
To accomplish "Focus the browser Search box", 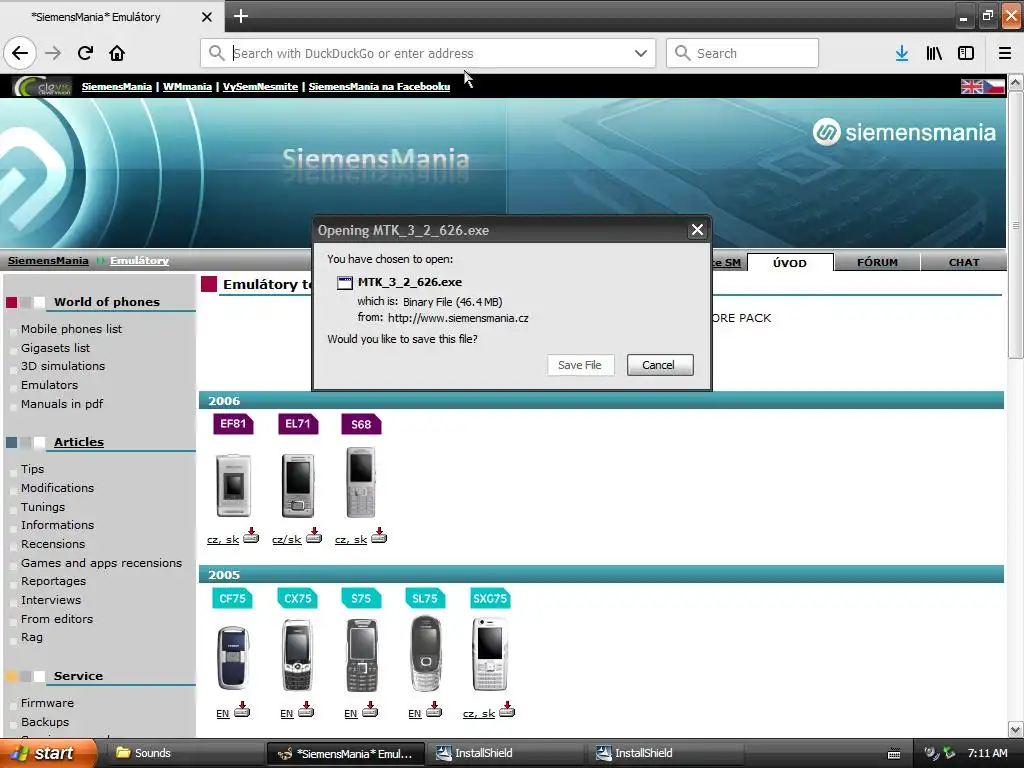I will click(743, 53).
